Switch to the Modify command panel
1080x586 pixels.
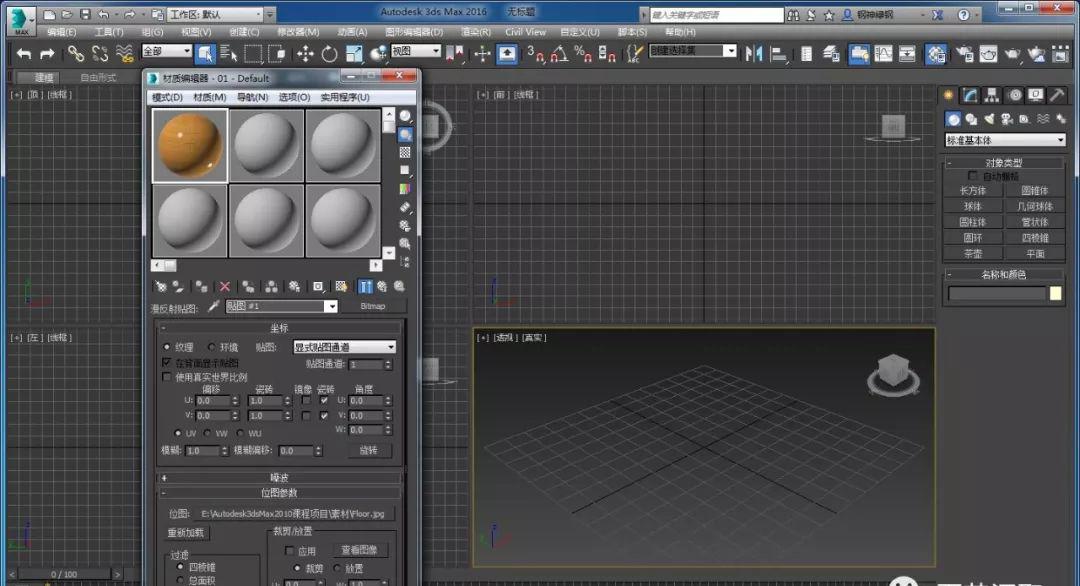click(x=970, y=95)
